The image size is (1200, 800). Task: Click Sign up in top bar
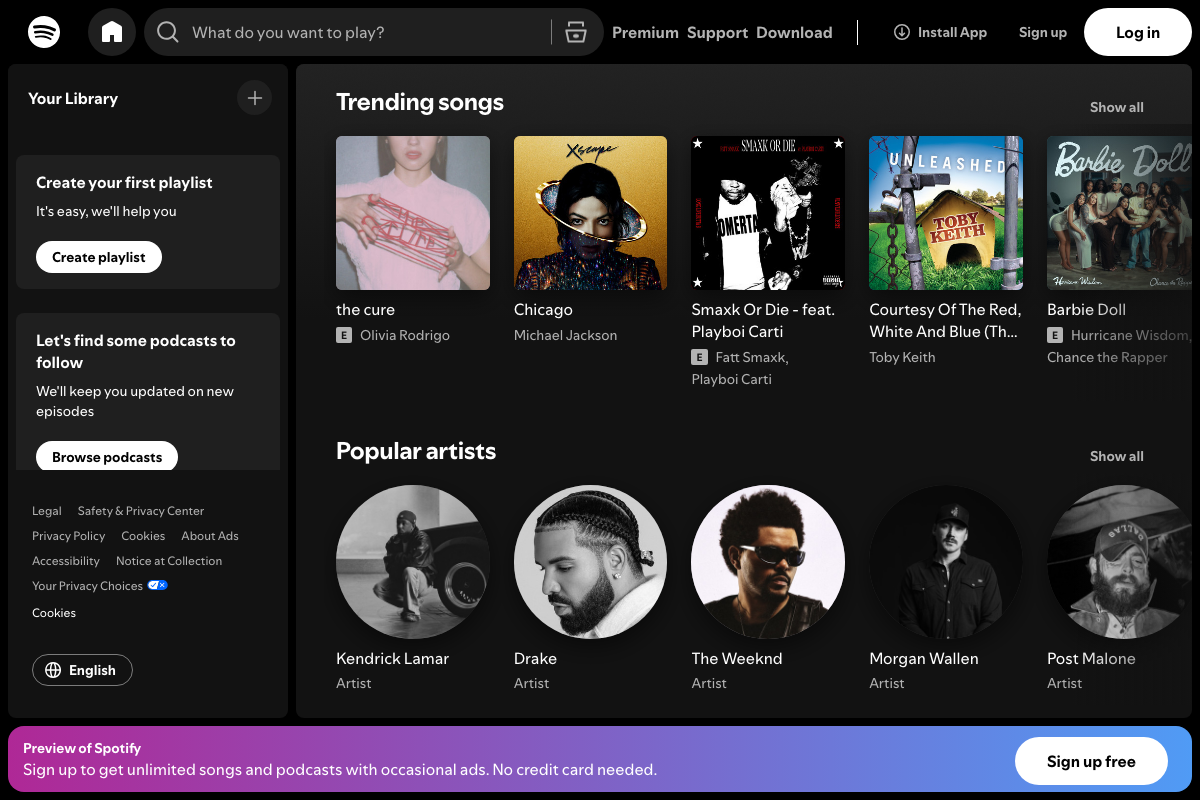coord(1043,32)
